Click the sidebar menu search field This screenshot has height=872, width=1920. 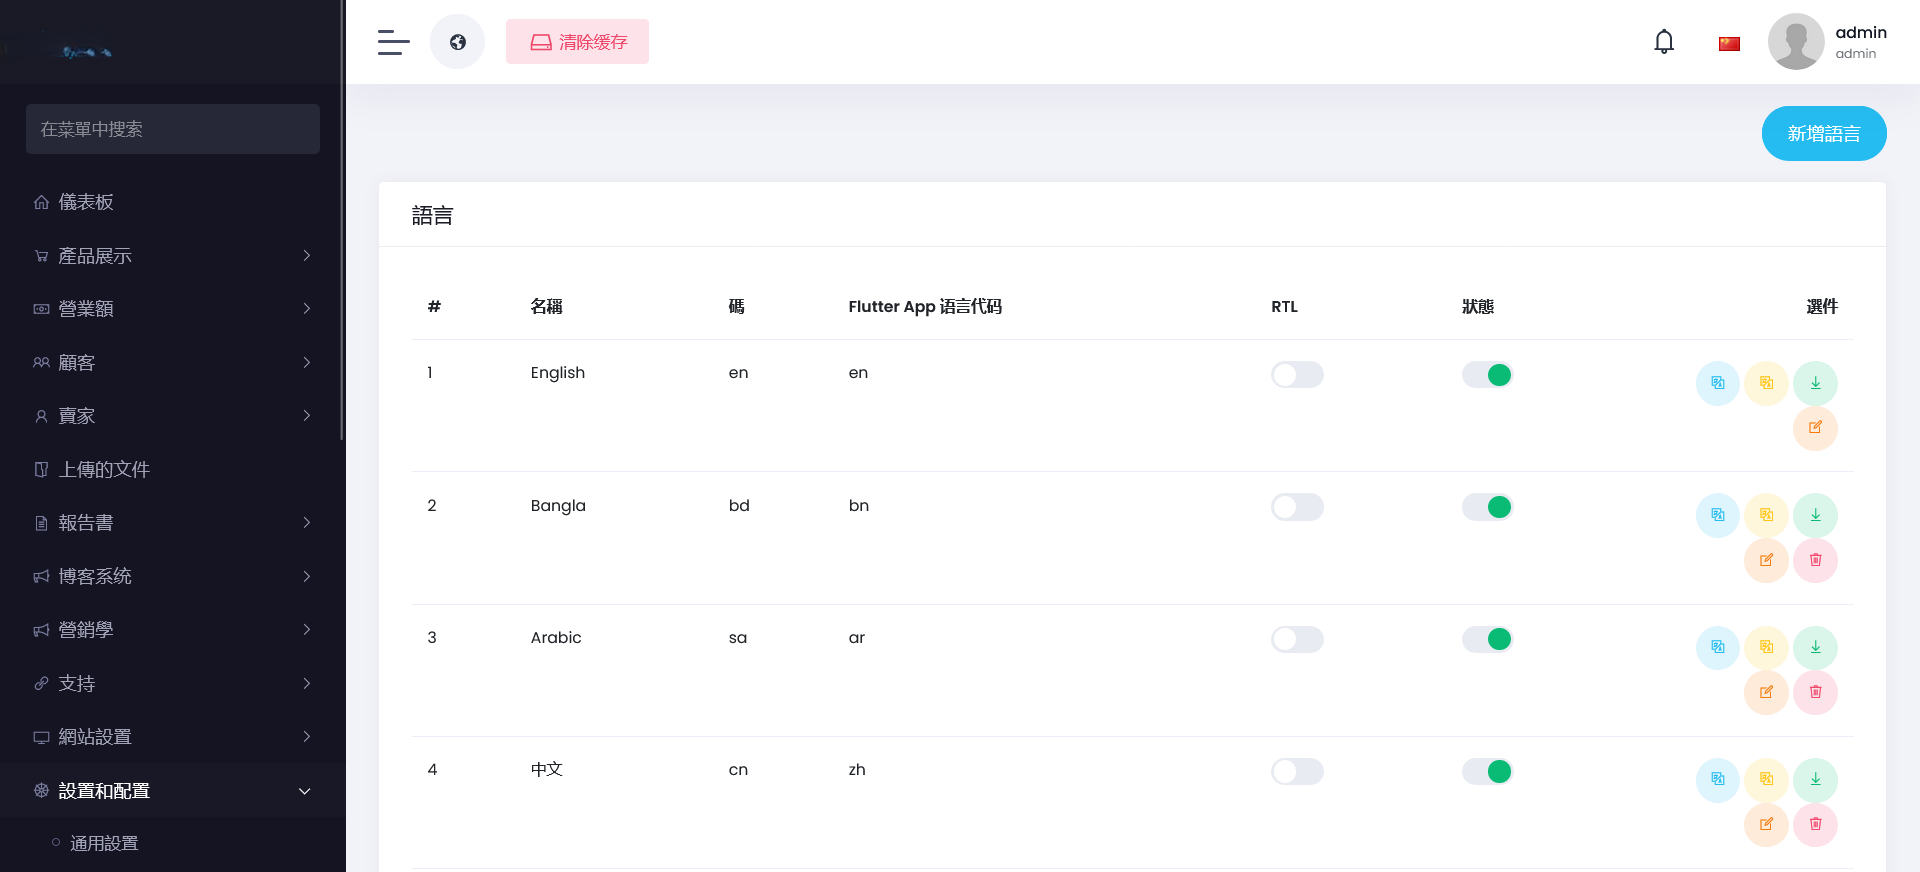click(x=173, y=129)
